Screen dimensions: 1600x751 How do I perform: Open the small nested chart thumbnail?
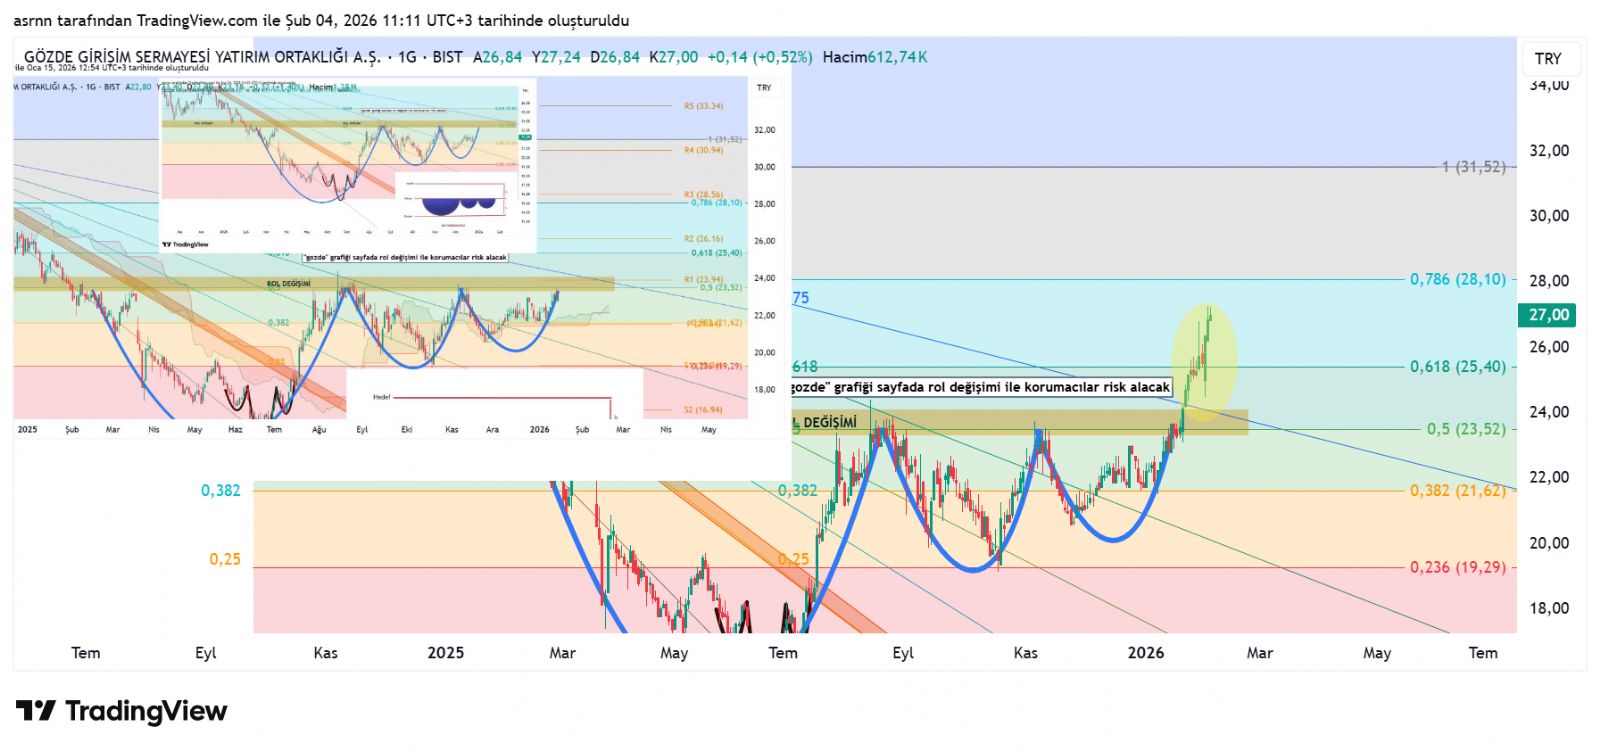coord(348,165)
